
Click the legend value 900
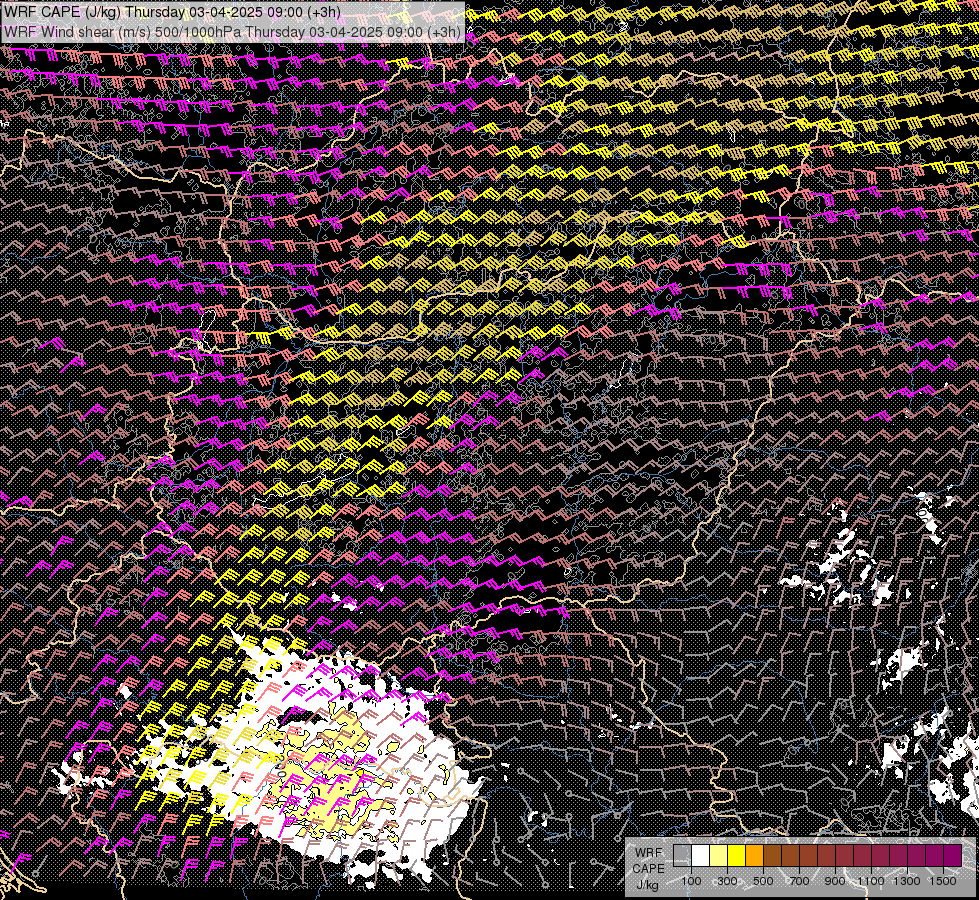pyautogui.click(x=835, y=881)
